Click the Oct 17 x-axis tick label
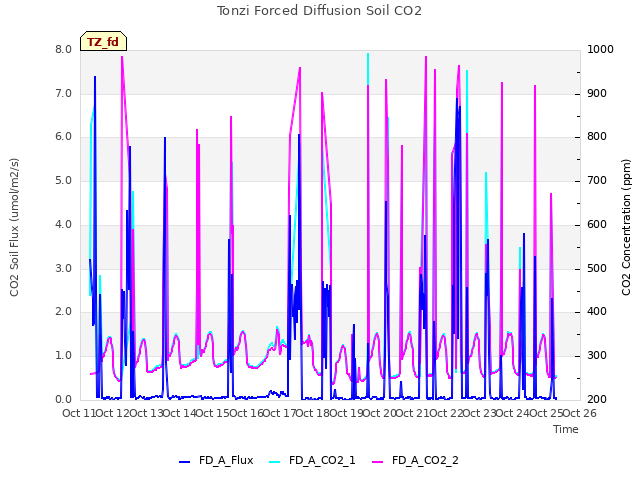The width and height of the screenshot is (640, 480). (x=279, y=413)
